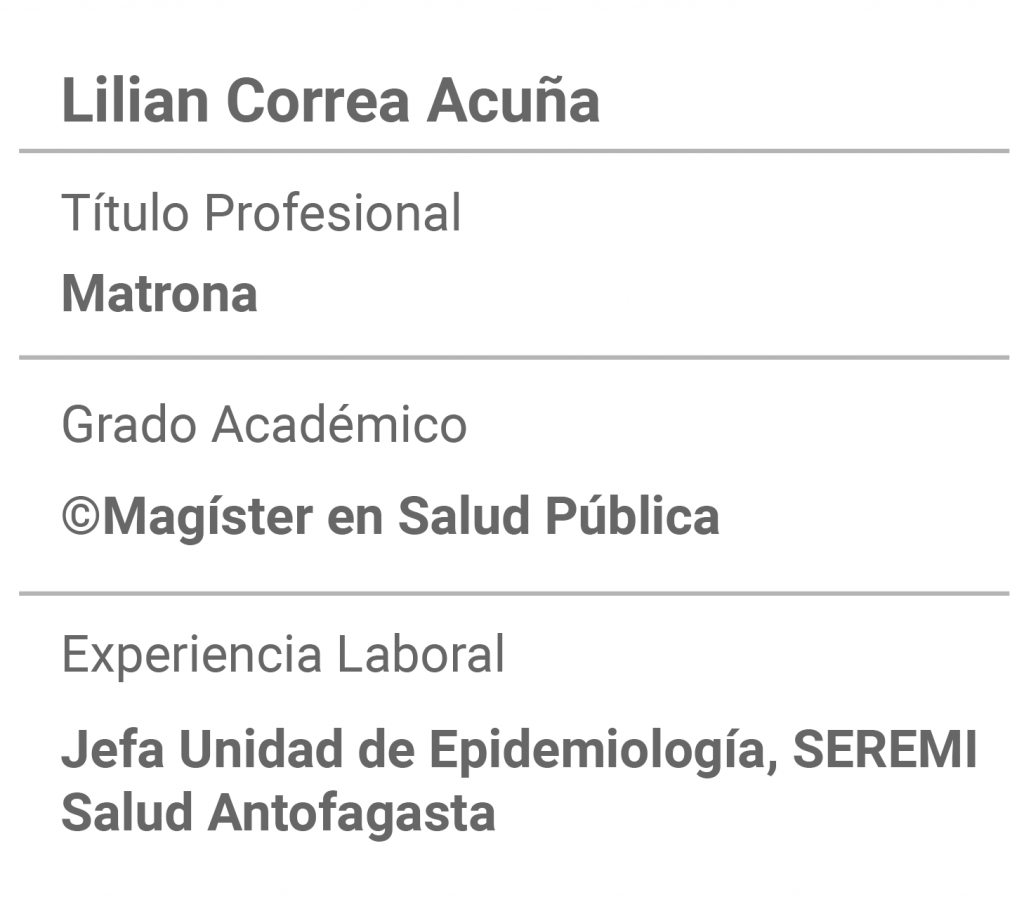Click the word Antofagasta
1024x914 pixels.
[352, 813]
